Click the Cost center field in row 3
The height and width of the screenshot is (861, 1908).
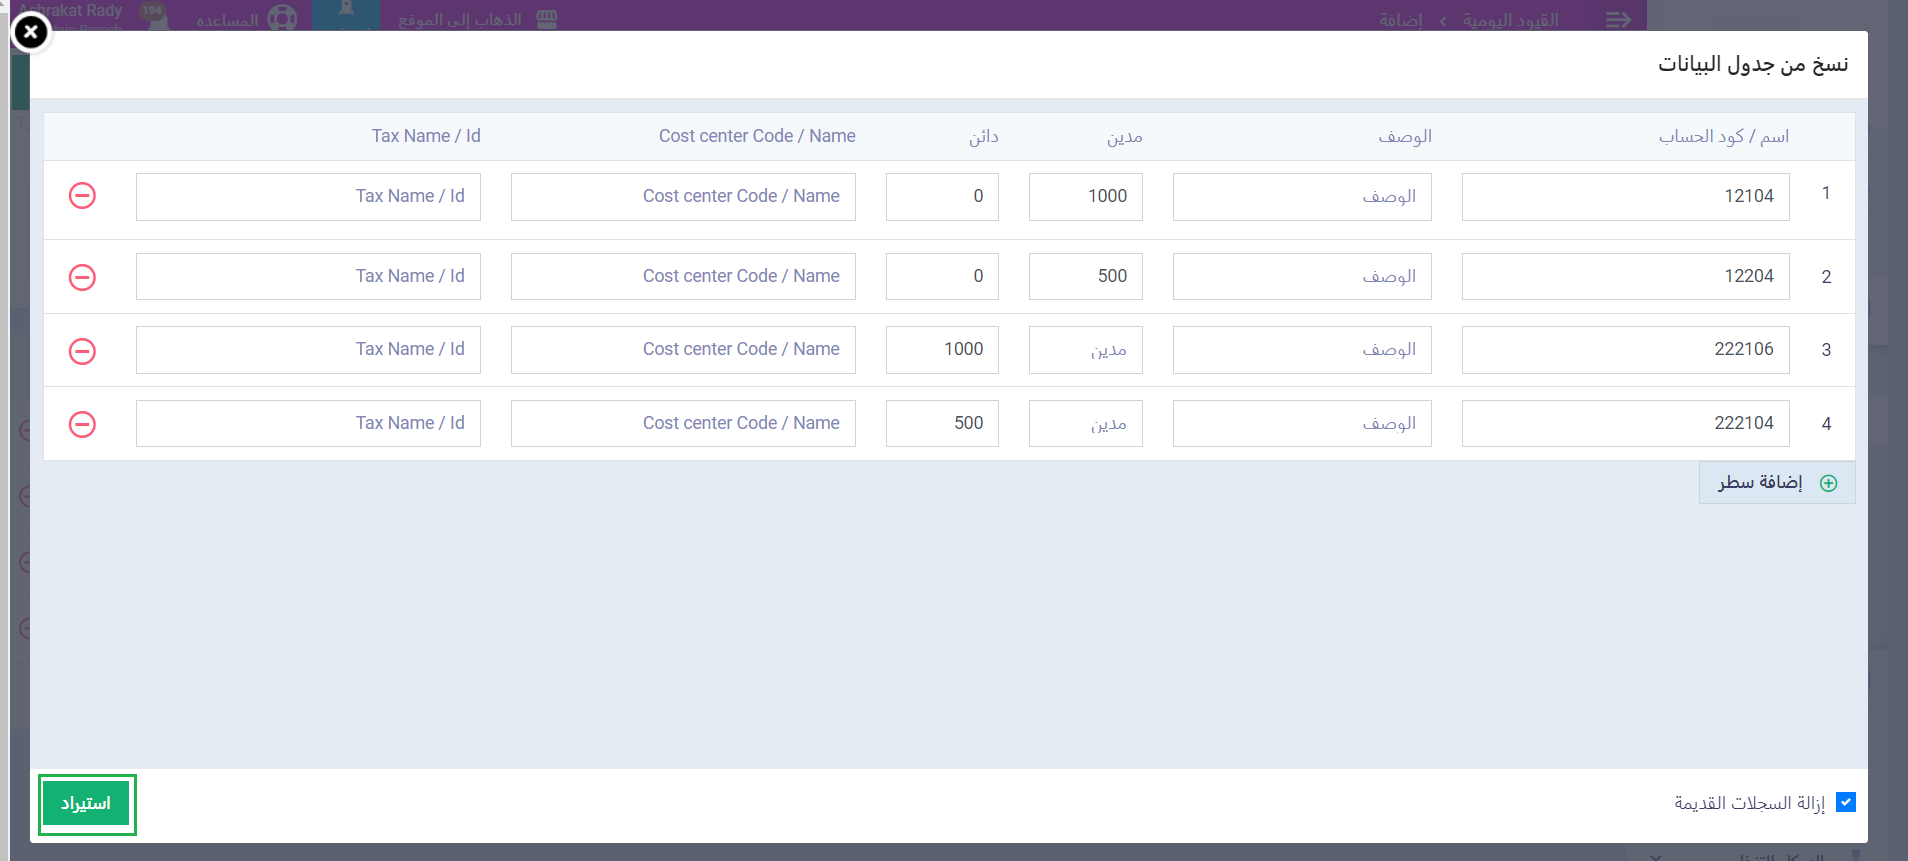coord(683,350)
